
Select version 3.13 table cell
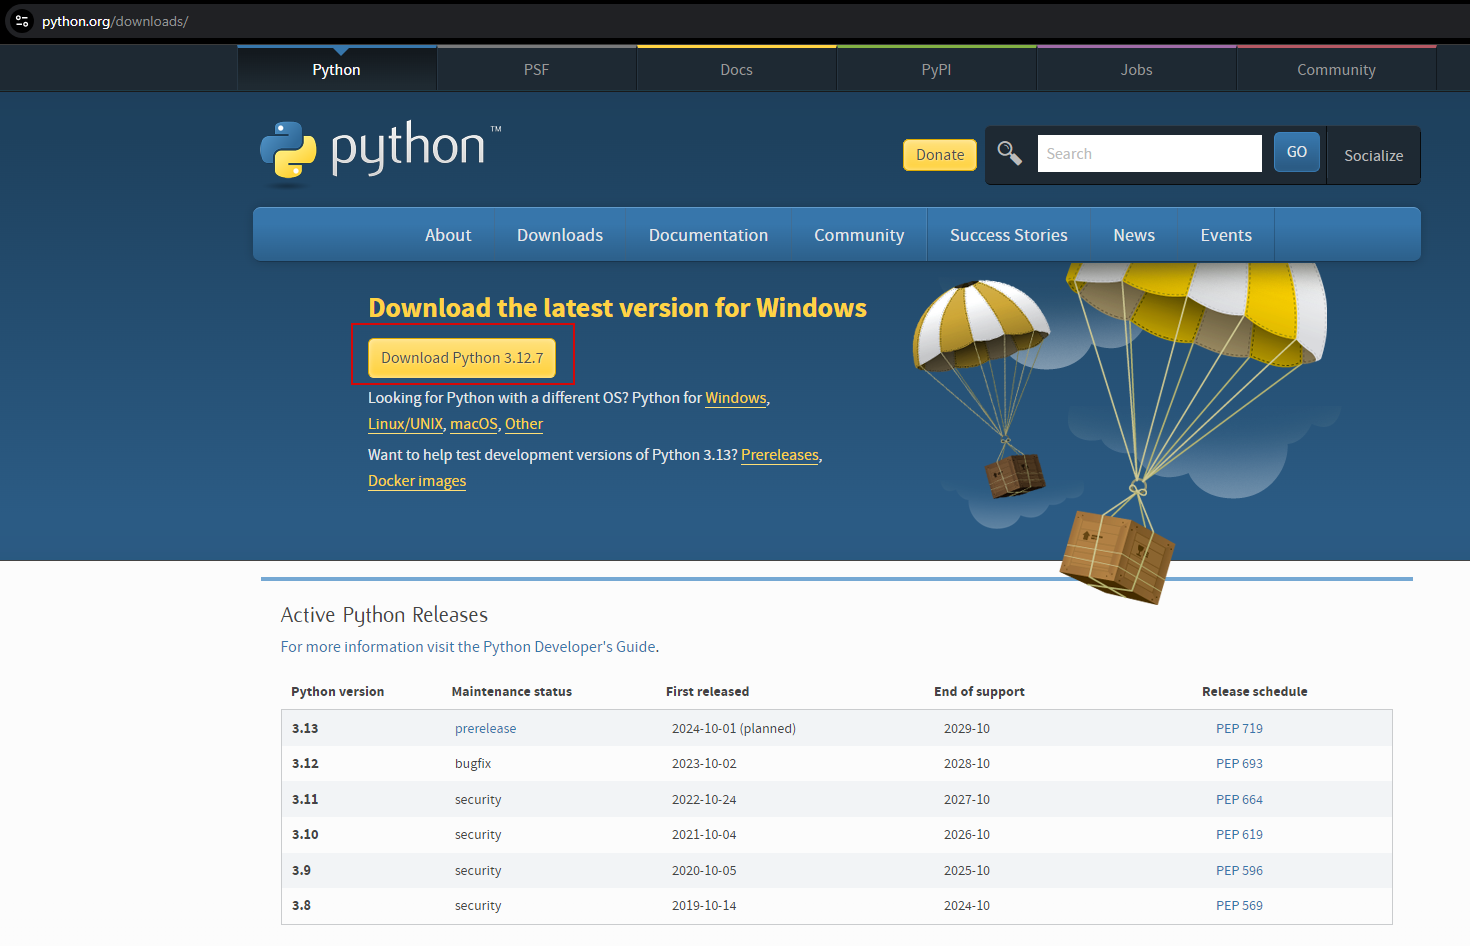[305, 729]
